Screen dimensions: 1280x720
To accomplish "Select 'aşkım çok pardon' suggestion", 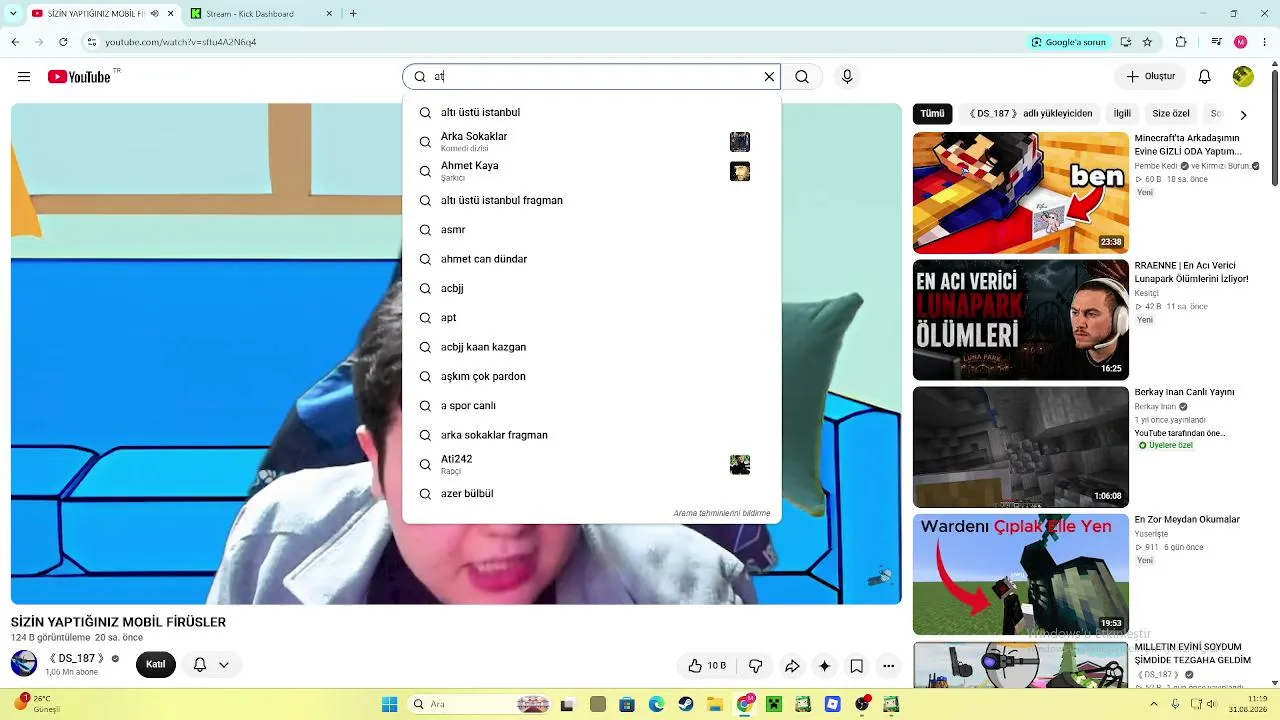I will [x=591, y=376].
